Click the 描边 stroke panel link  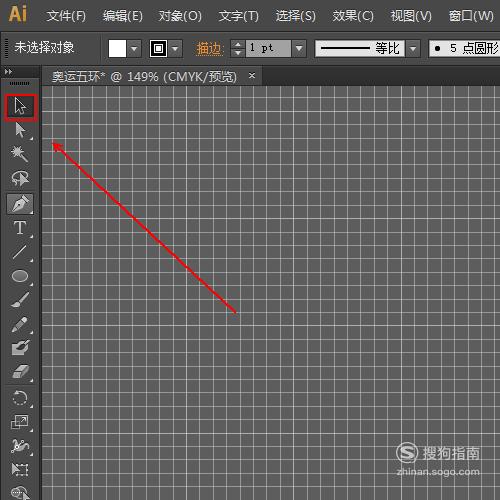209,49
